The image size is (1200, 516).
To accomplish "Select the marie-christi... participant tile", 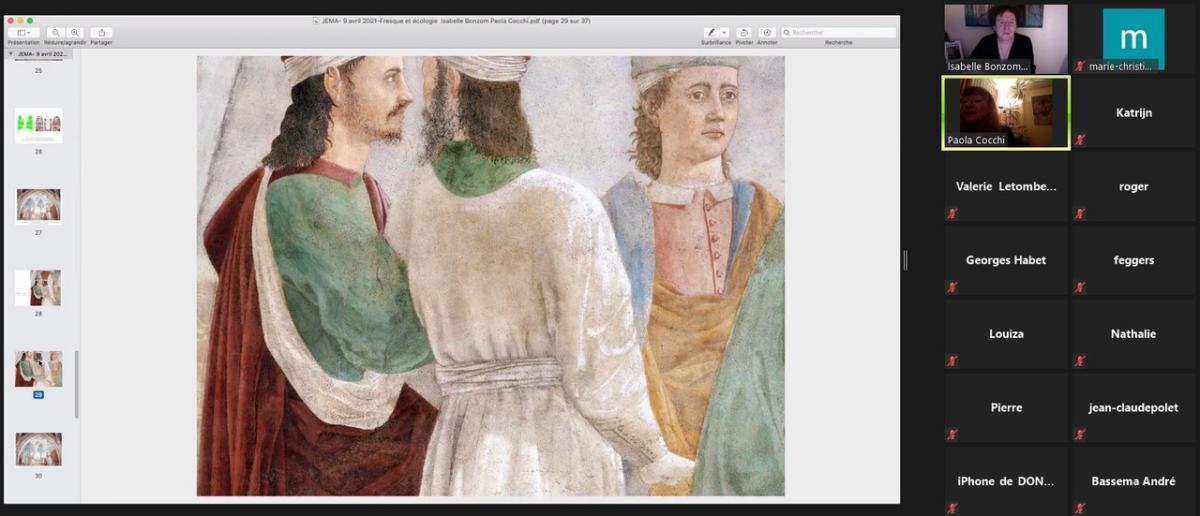I will point(1134,38).
